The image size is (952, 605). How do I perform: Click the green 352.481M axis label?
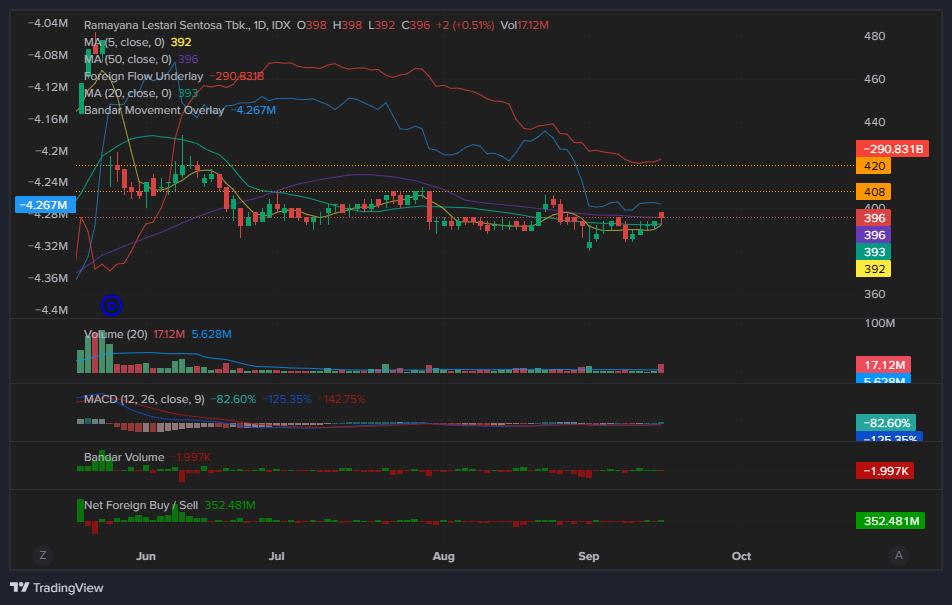click(x=890, y=521)
